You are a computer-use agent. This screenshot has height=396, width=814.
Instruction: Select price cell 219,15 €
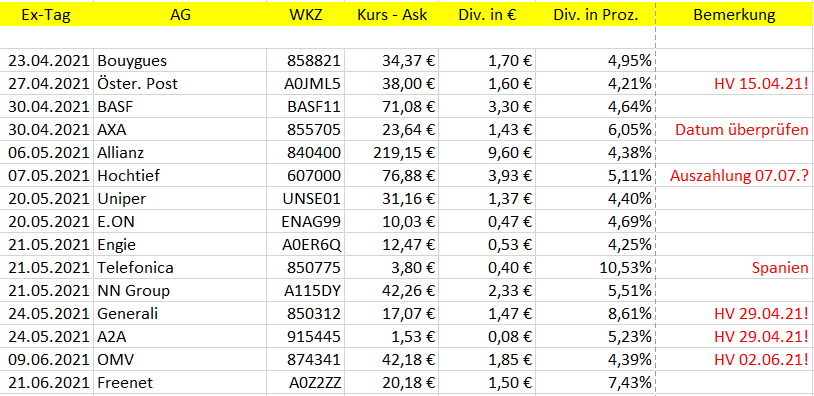pyautogui.click(x=392, y=153)
